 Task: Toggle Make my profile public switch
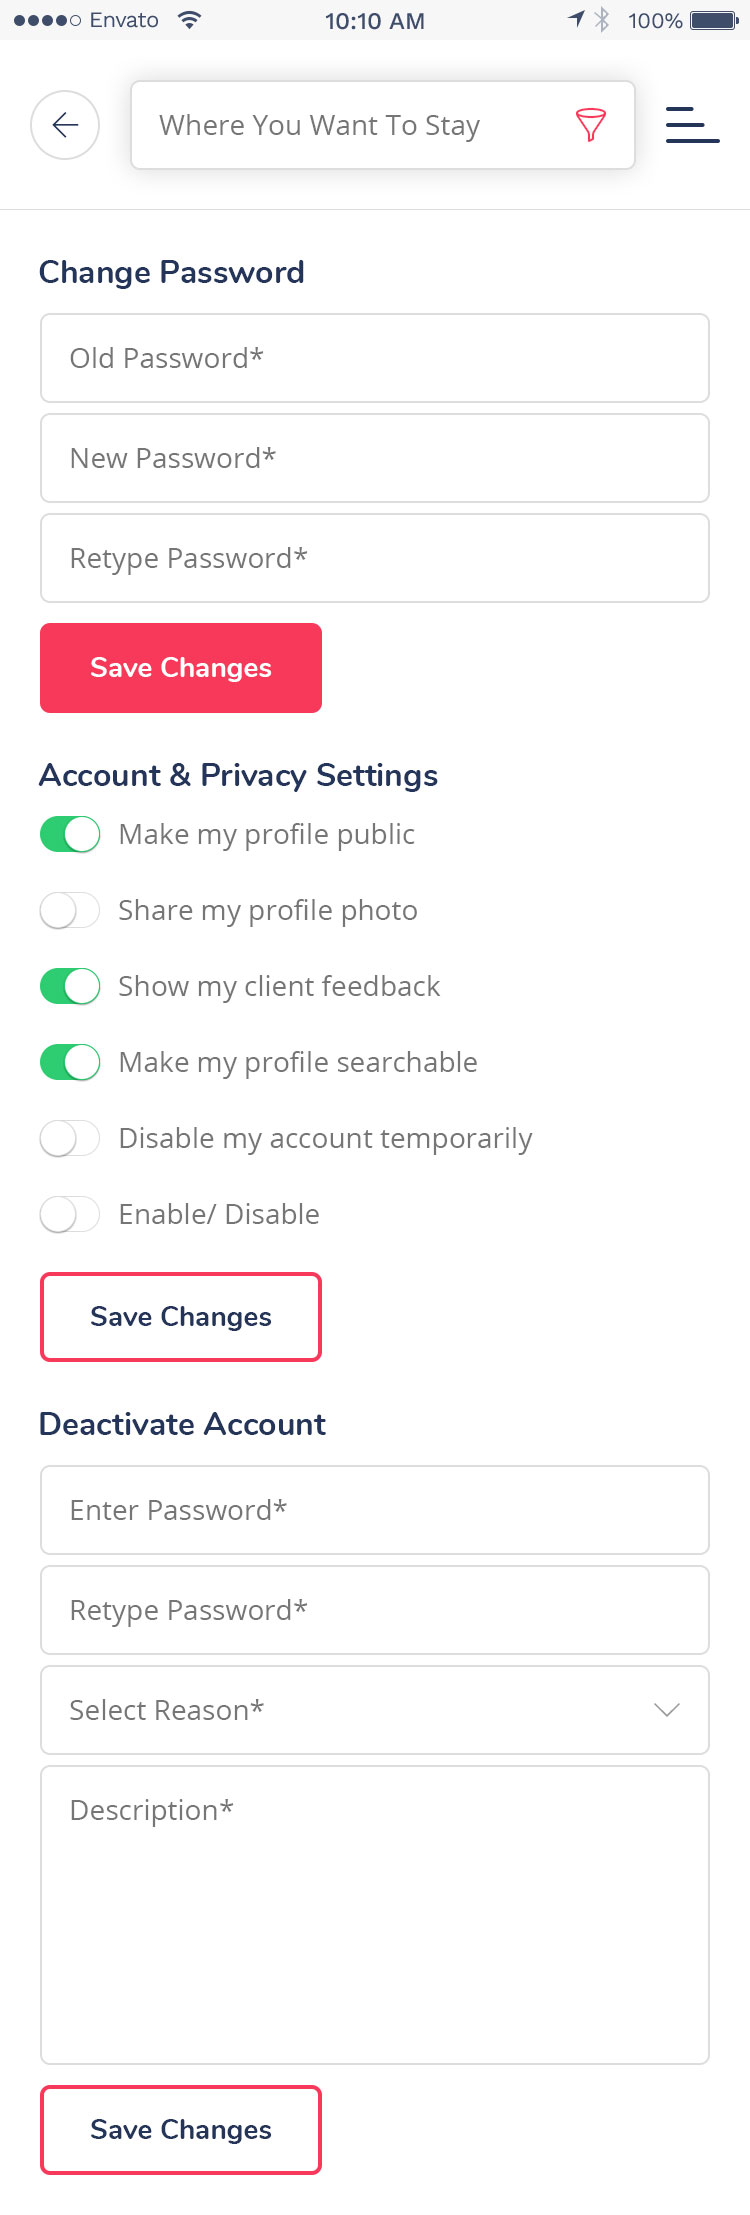coord(70,834)
